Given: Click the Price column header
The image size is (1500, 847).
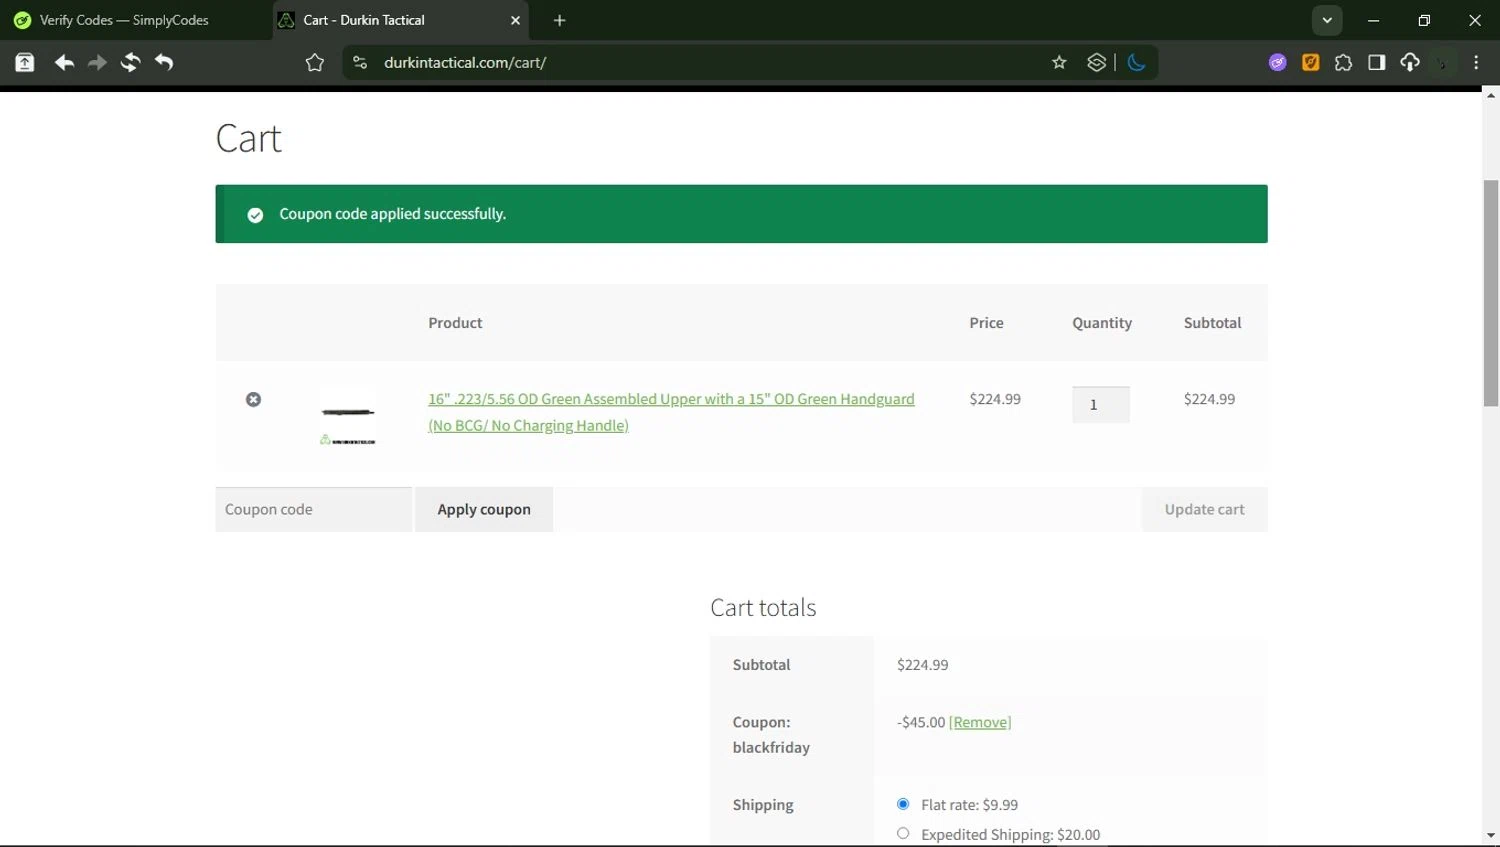Looking at the screenshot, I should (986, 323).
